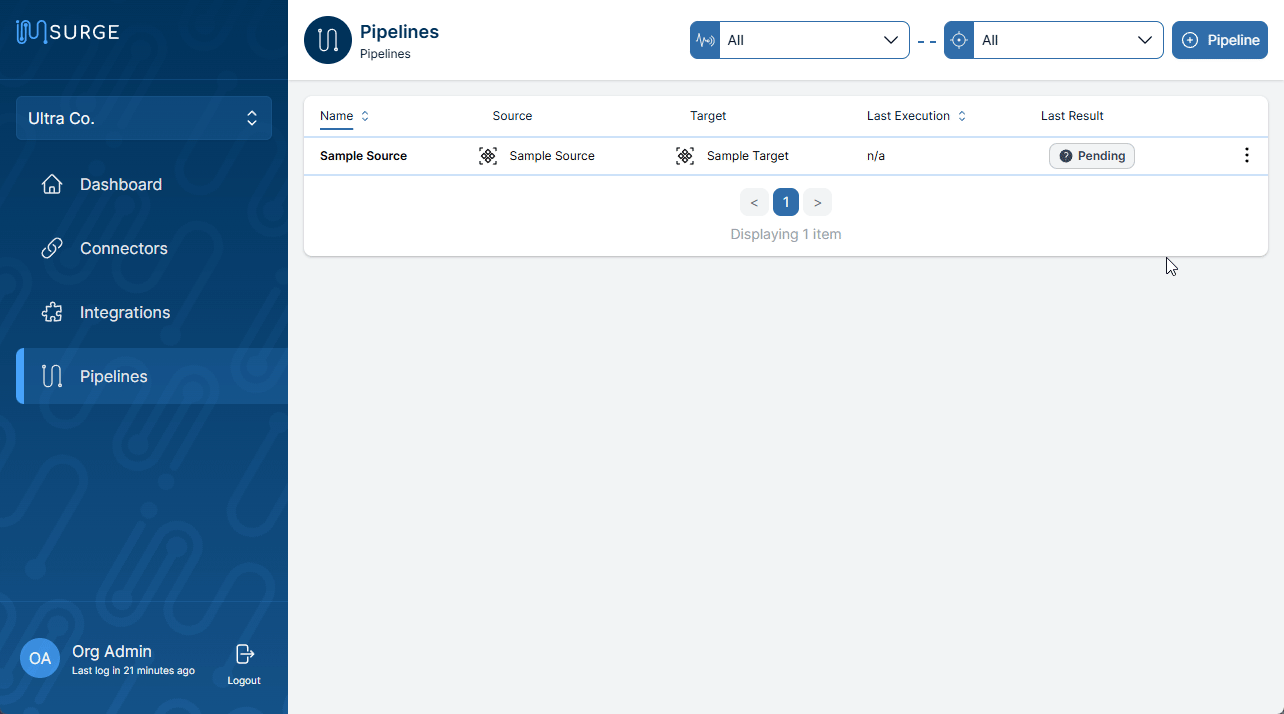Open Connectors from the sidebar
The height and width of the screenshot is (714, 1284).
click(123, 248)
